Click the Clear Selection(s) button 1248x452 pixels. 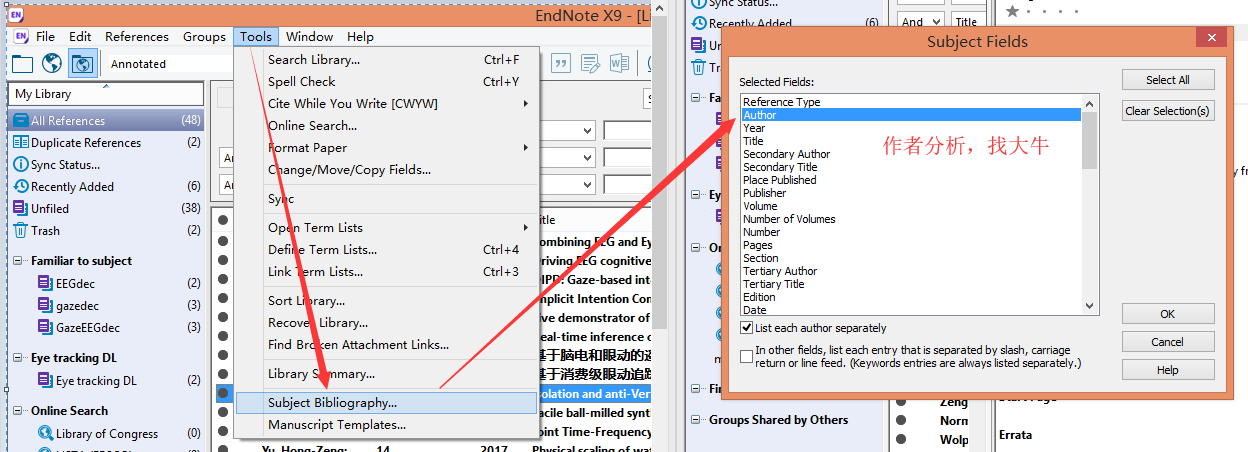tap(1168, 111)
